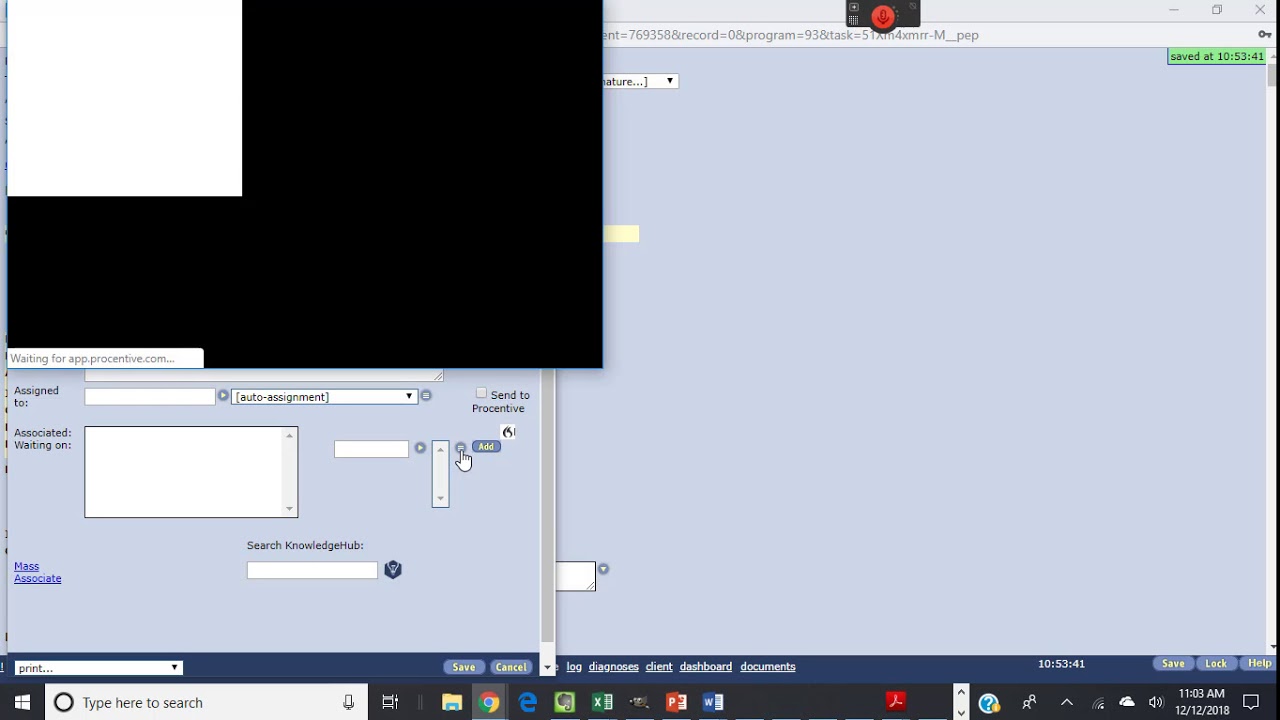Click the key icon in Chrome address bar
Screen dimensions: 1280x720
click(x=1265, y=35)
